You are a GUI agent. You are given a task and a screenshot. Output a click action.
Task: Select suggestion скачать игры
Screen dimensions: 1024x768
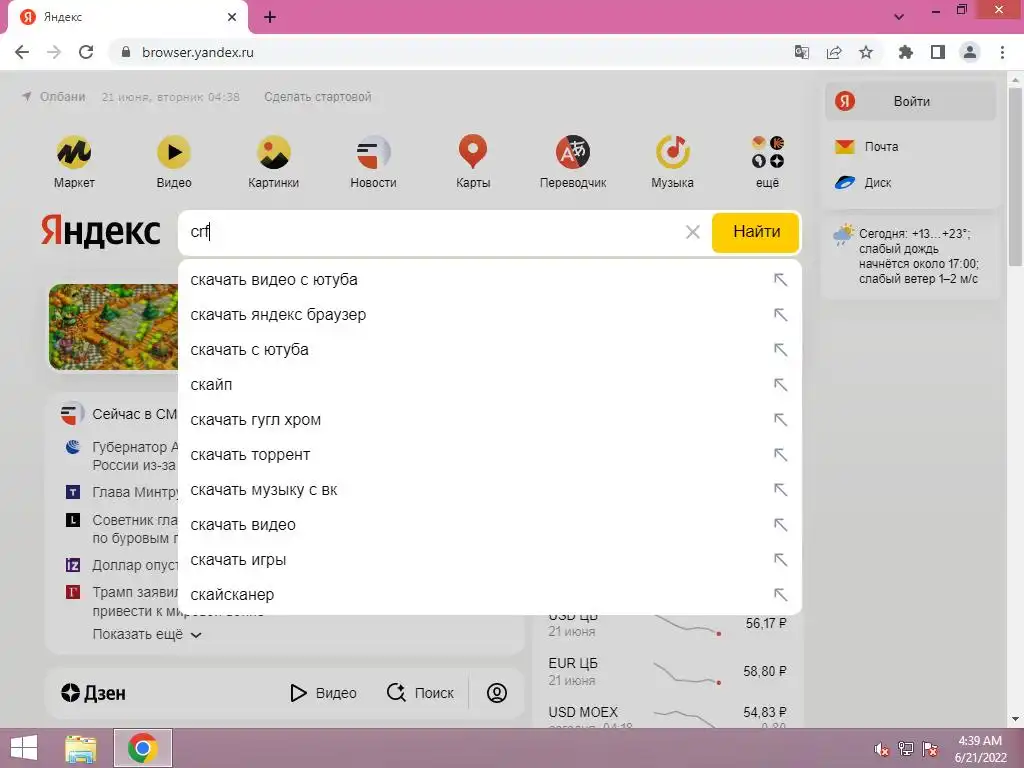[490, 560]
